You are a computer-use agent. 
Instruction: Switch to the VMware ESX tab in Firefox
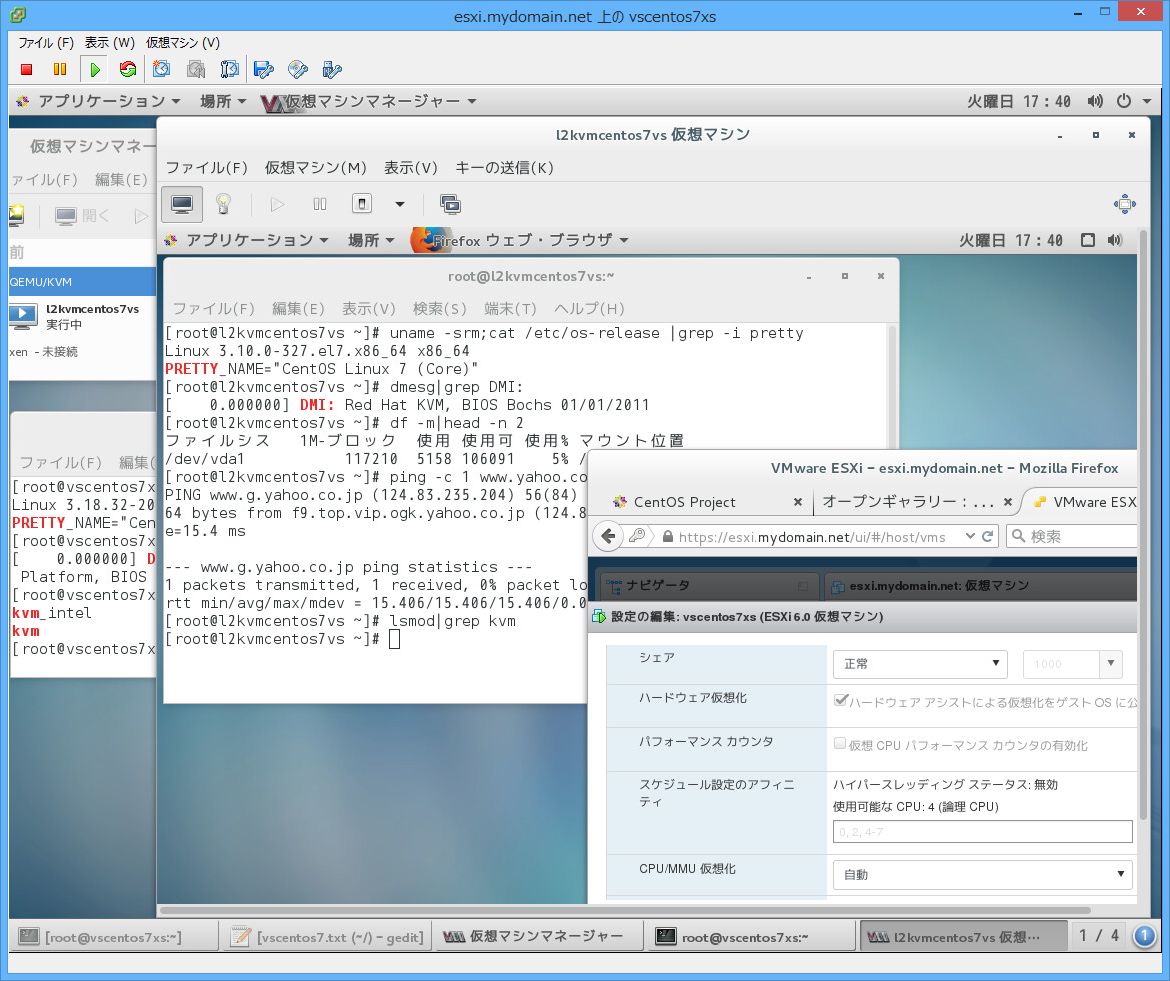(1083, 502)
